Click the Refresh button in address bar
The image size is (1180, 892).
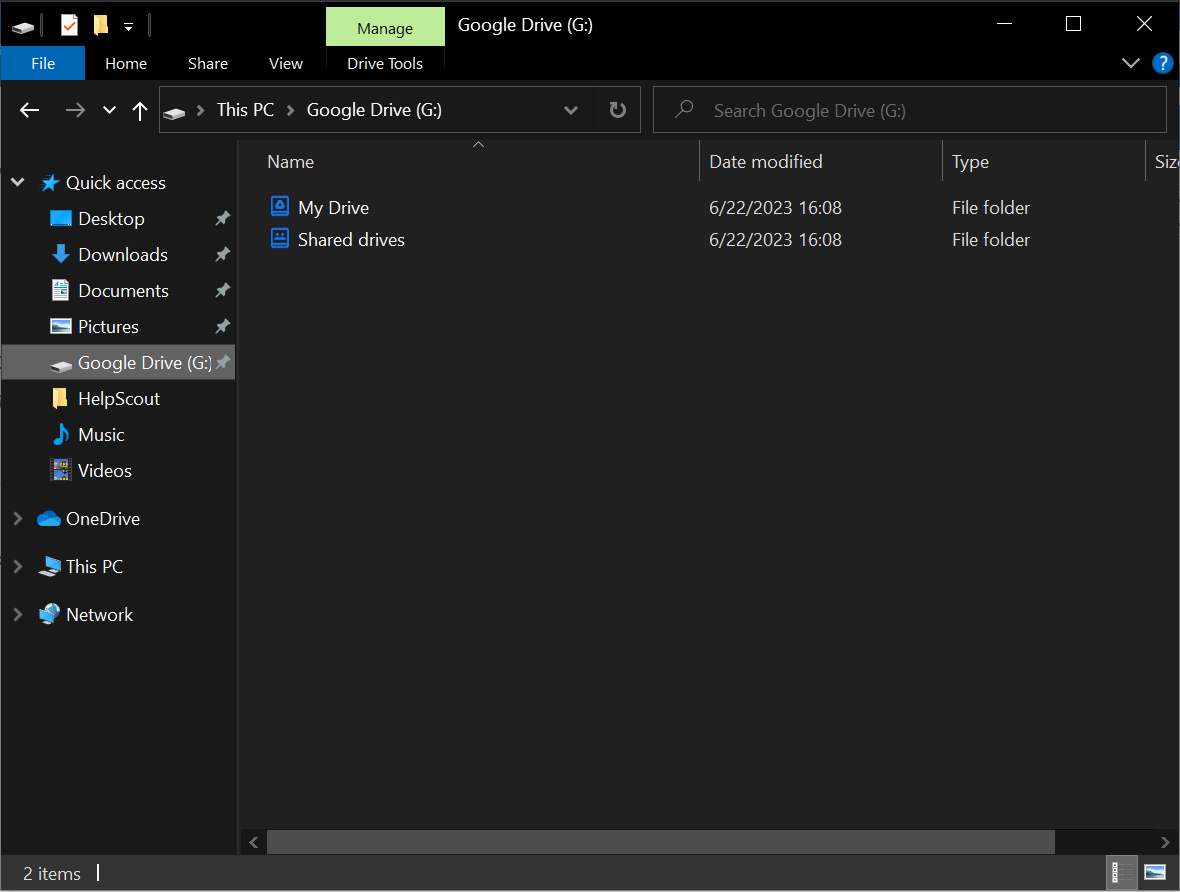click(618, 110)
